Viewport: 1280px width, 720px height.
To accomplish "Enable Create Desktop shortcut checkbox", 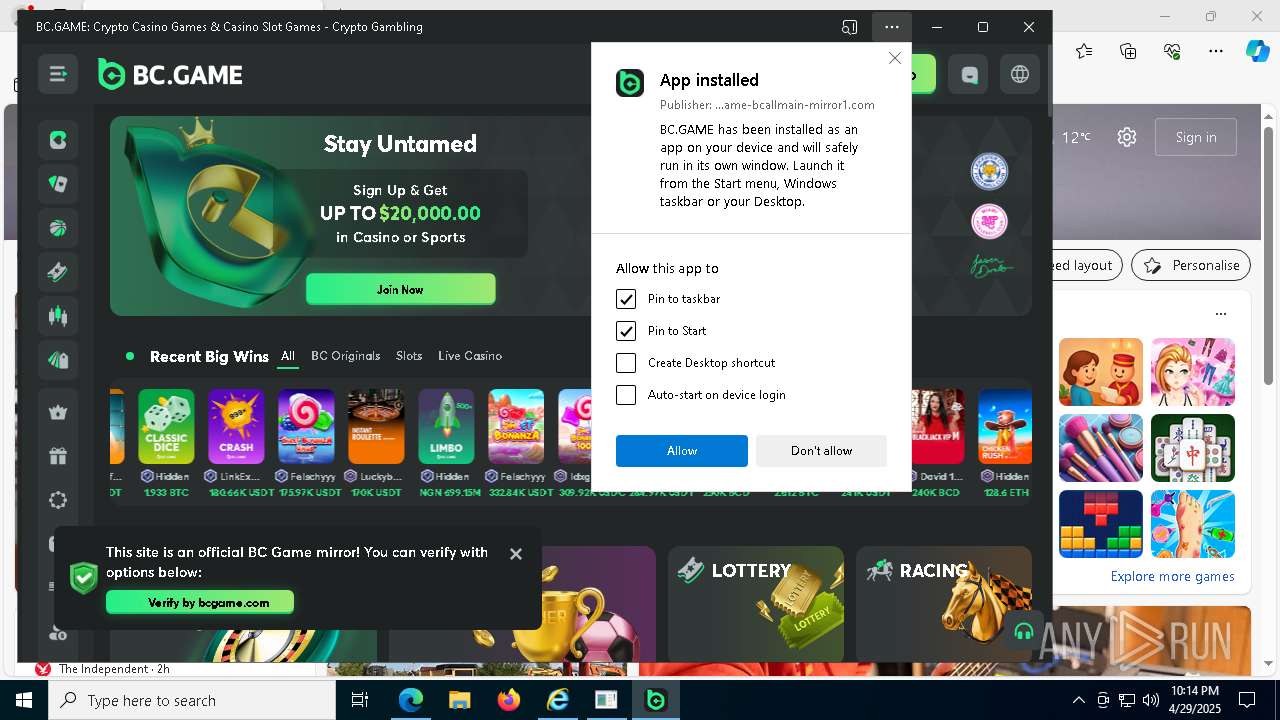I will pos(626,363).
